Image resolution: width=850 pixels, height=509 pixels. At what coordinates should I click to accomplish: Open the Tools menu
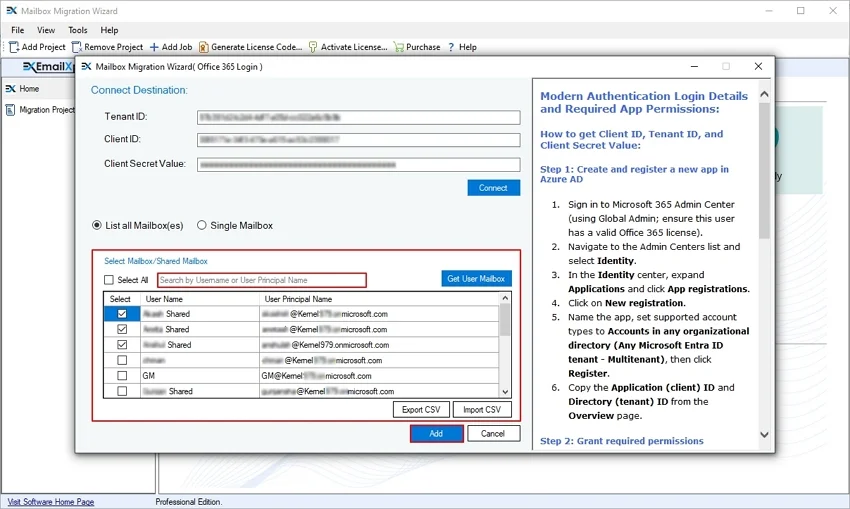(x=78, y=30)
